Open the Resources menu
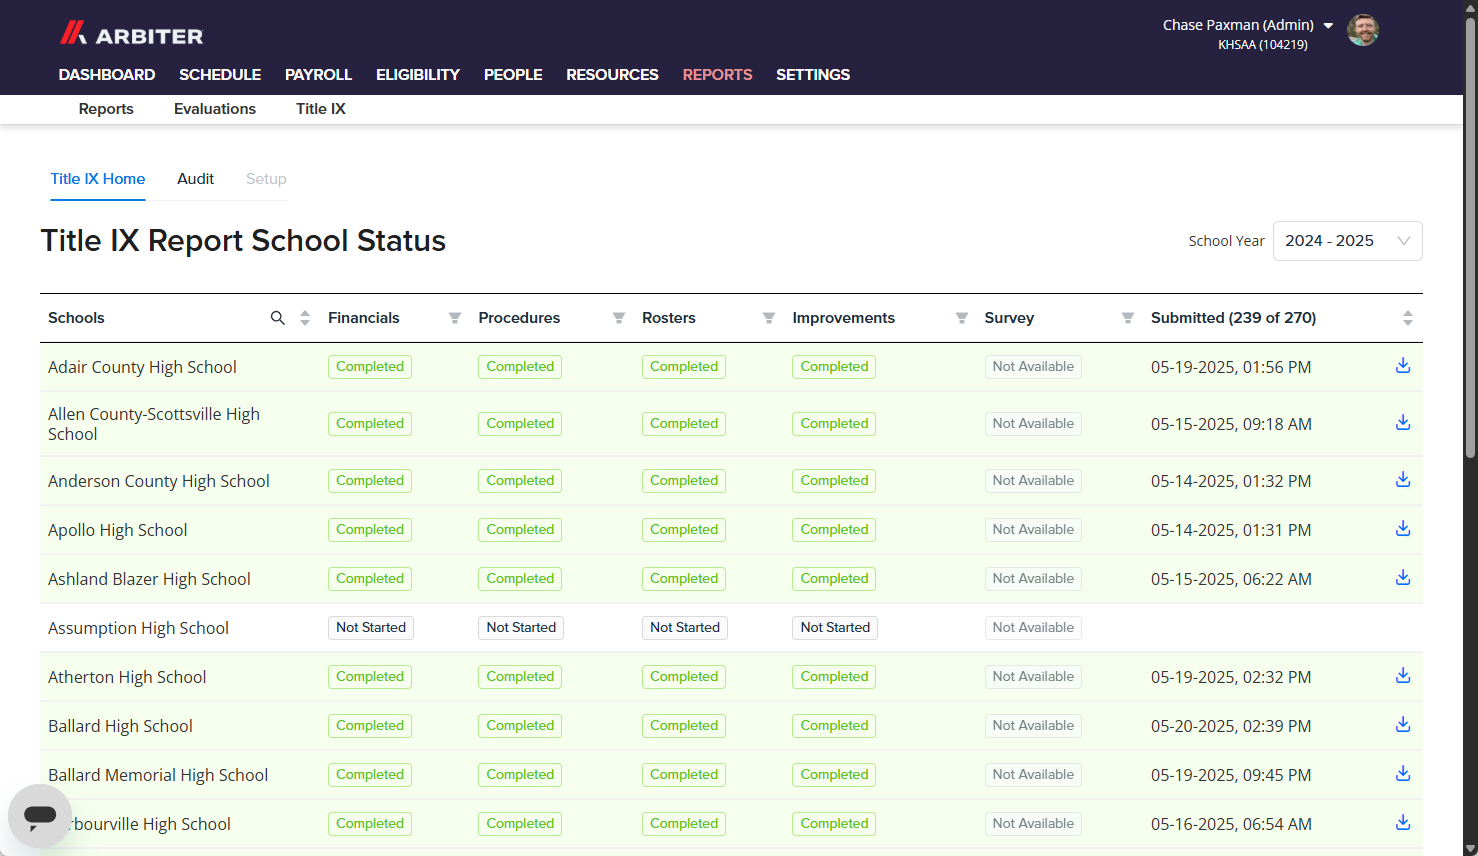 [612, 75]
